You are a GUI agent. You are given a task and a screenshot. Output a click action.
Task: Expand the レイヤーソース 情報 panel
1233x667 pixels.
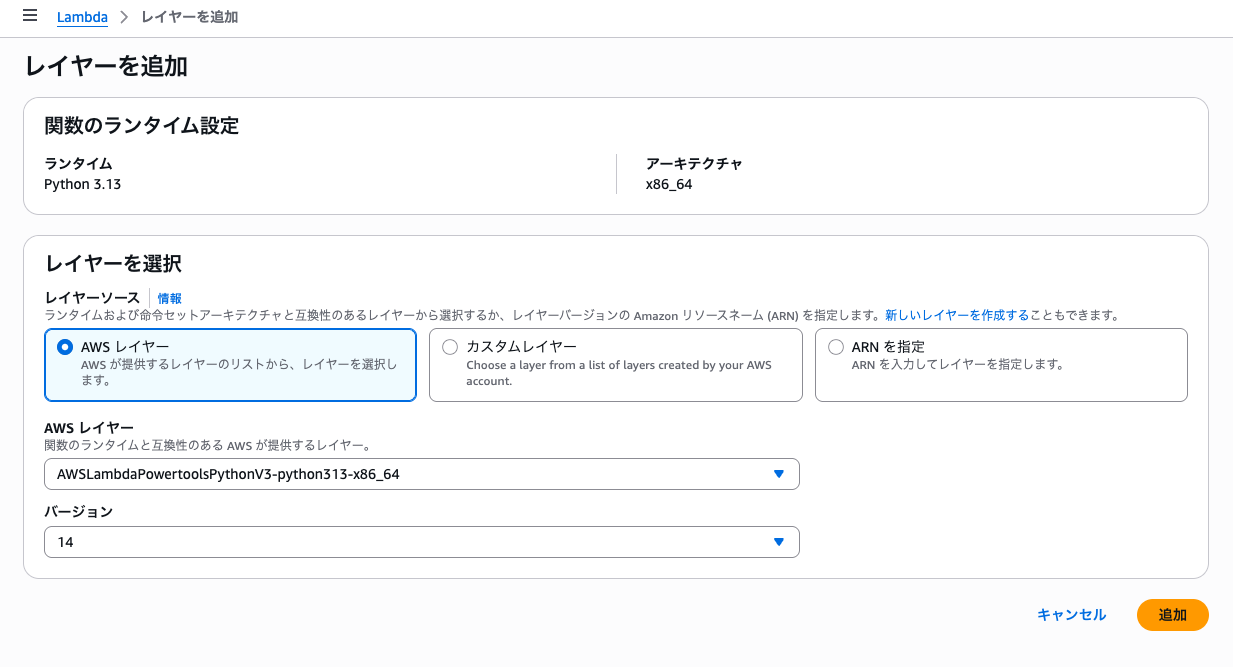[169, 297]
